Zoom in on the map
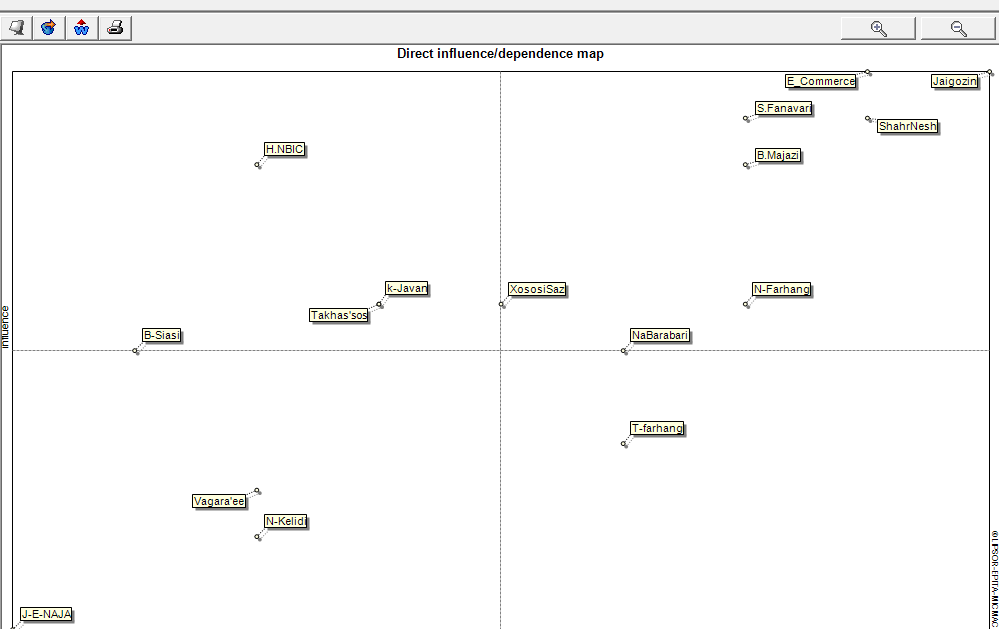Screen dimensions: 999x629 pos(878,28)
